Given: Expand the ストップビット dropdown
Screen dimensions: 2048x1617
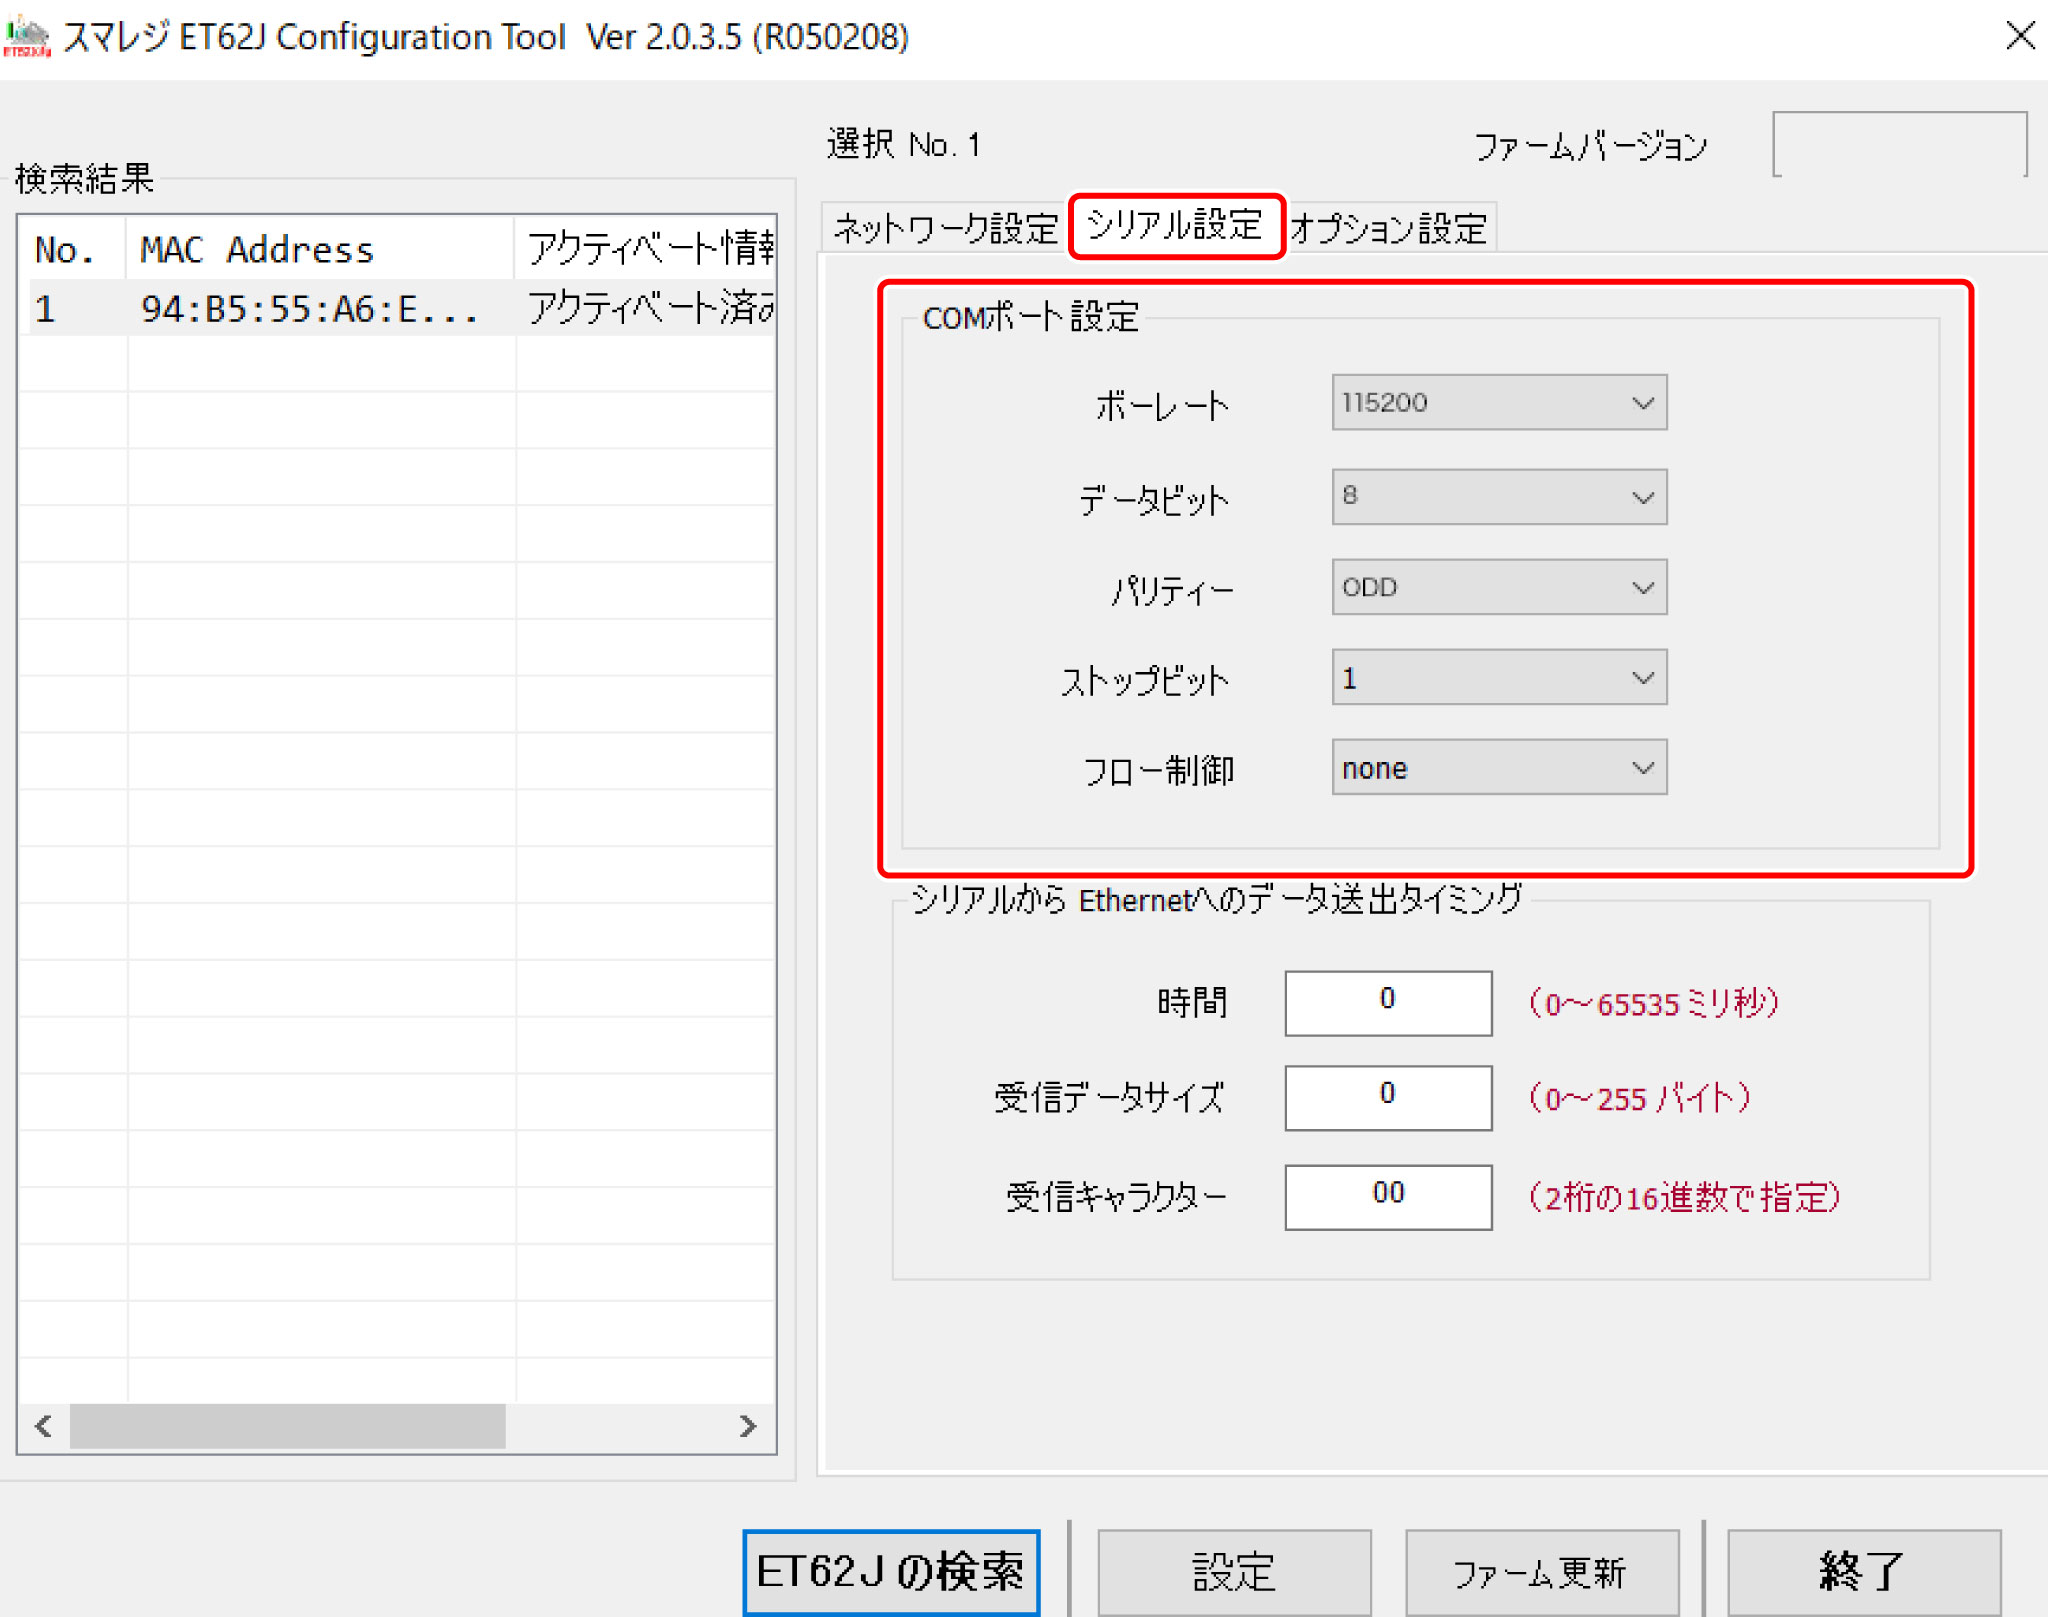Looking at the screenshot, I should tap(1498, 678).
